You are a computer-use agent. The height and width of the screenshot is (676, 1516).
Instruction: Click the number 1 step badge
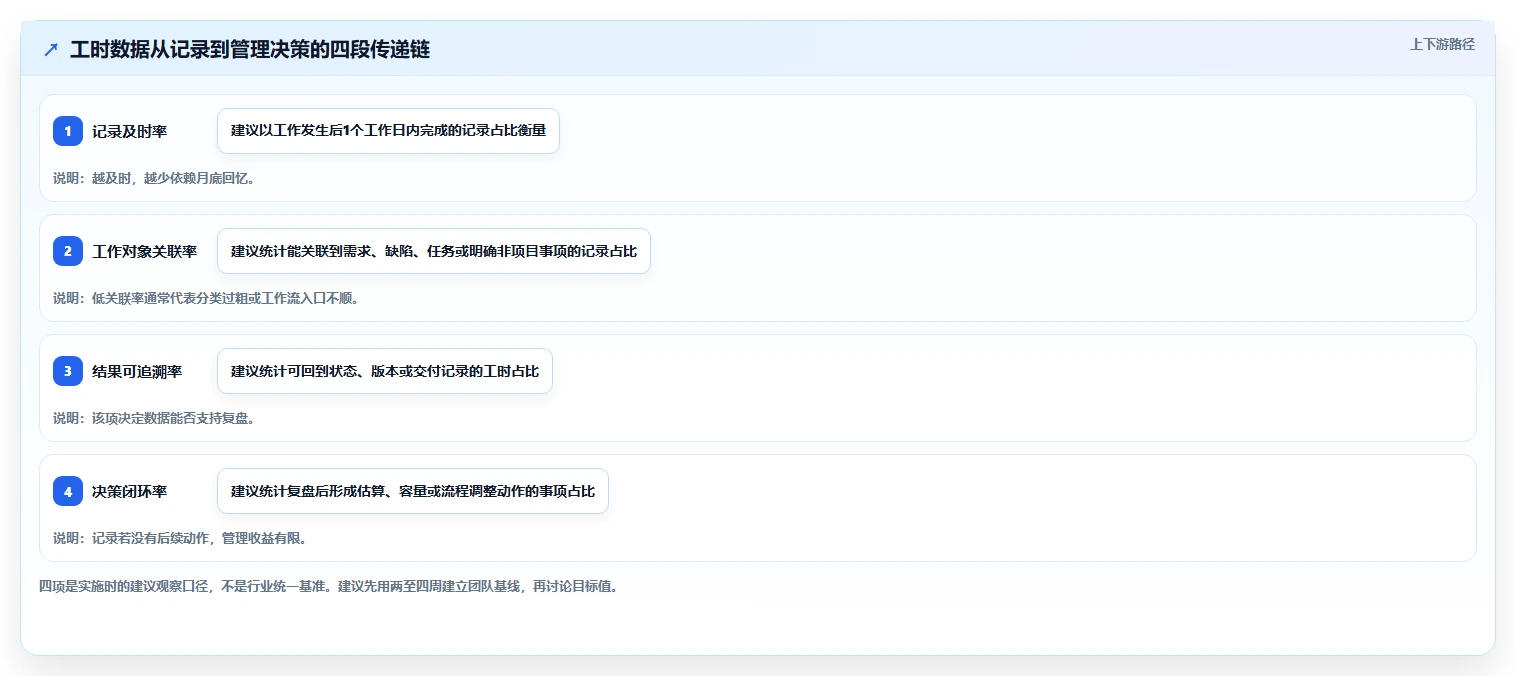click(68, 131)
